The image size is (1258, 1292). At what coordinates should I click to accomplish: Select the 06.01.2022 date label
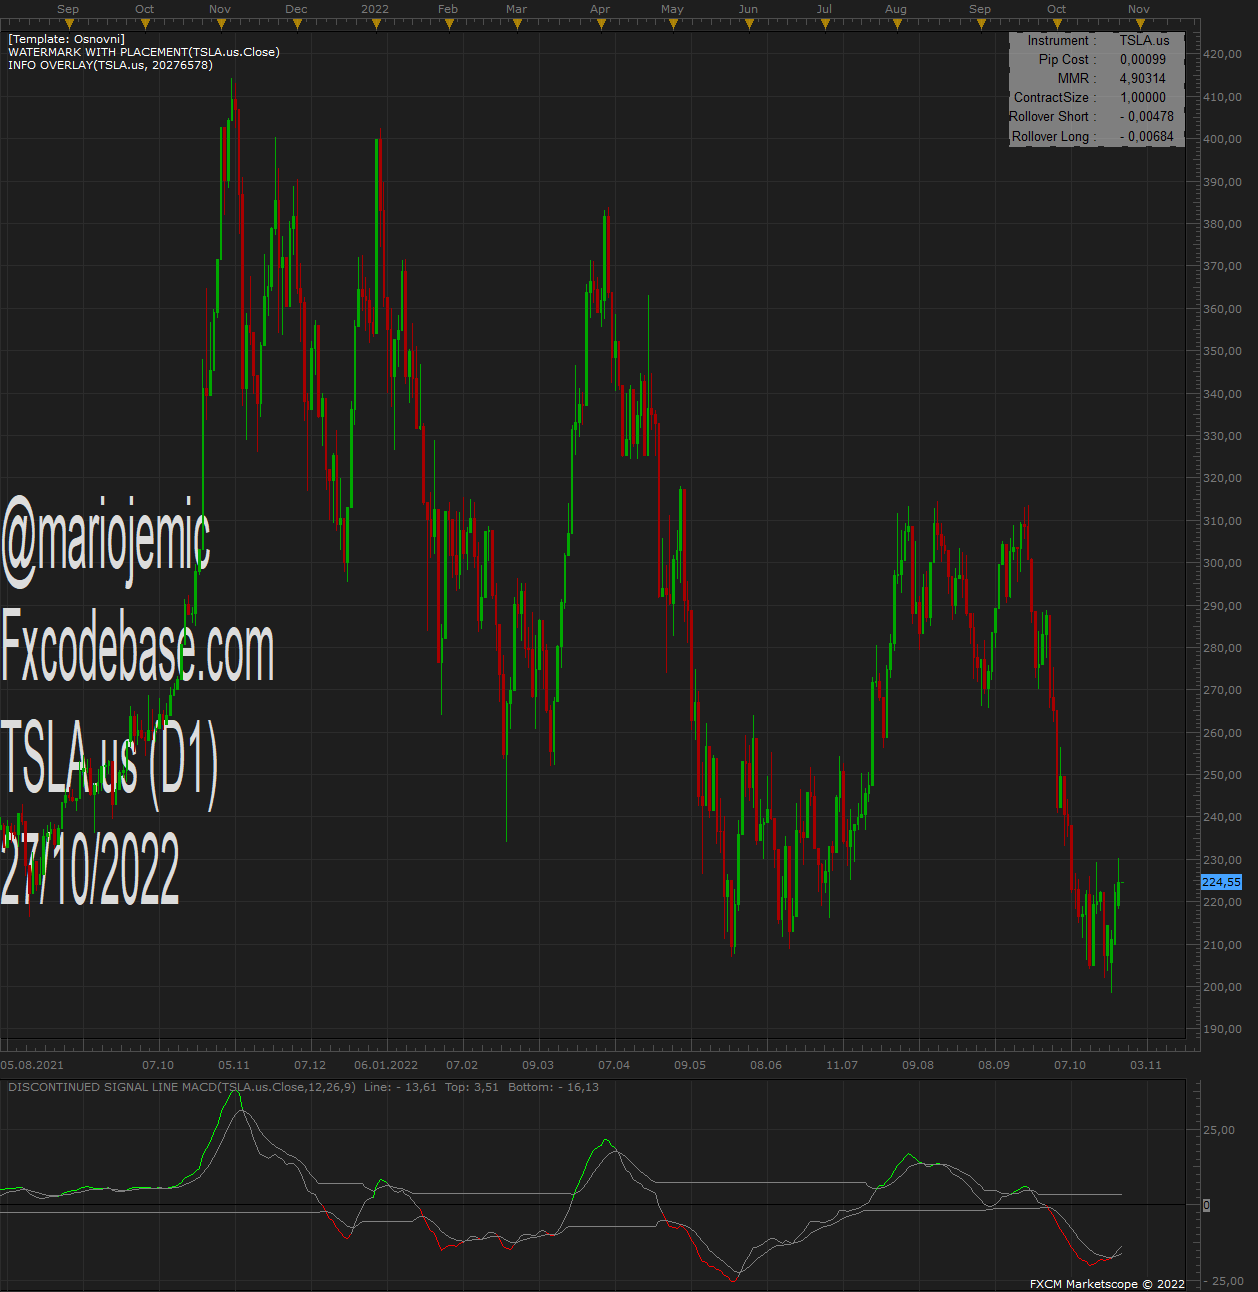[386, 1065]
